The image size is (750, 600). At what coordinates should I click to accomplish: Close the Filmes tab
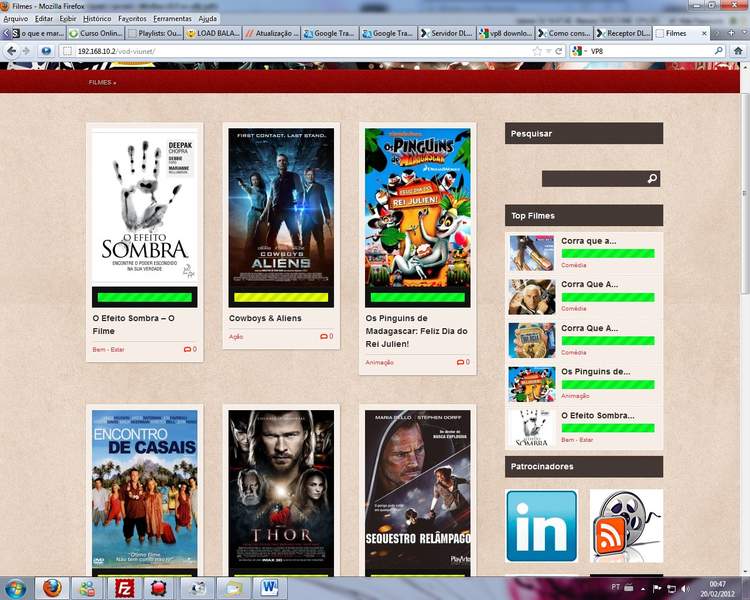click(x=704, y=33)
